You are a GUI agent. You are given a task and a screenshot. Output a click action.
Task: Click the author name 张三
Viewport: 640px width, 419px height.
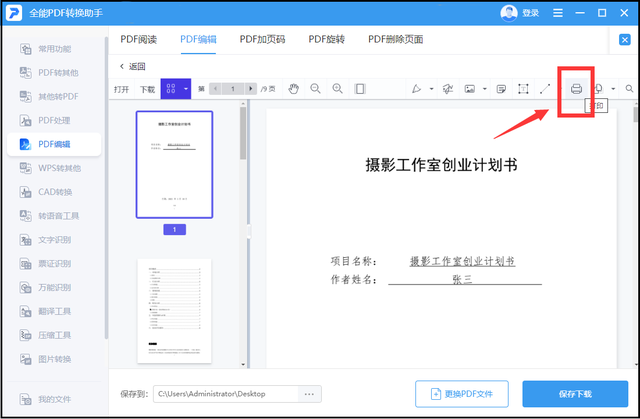pos(462,279)
